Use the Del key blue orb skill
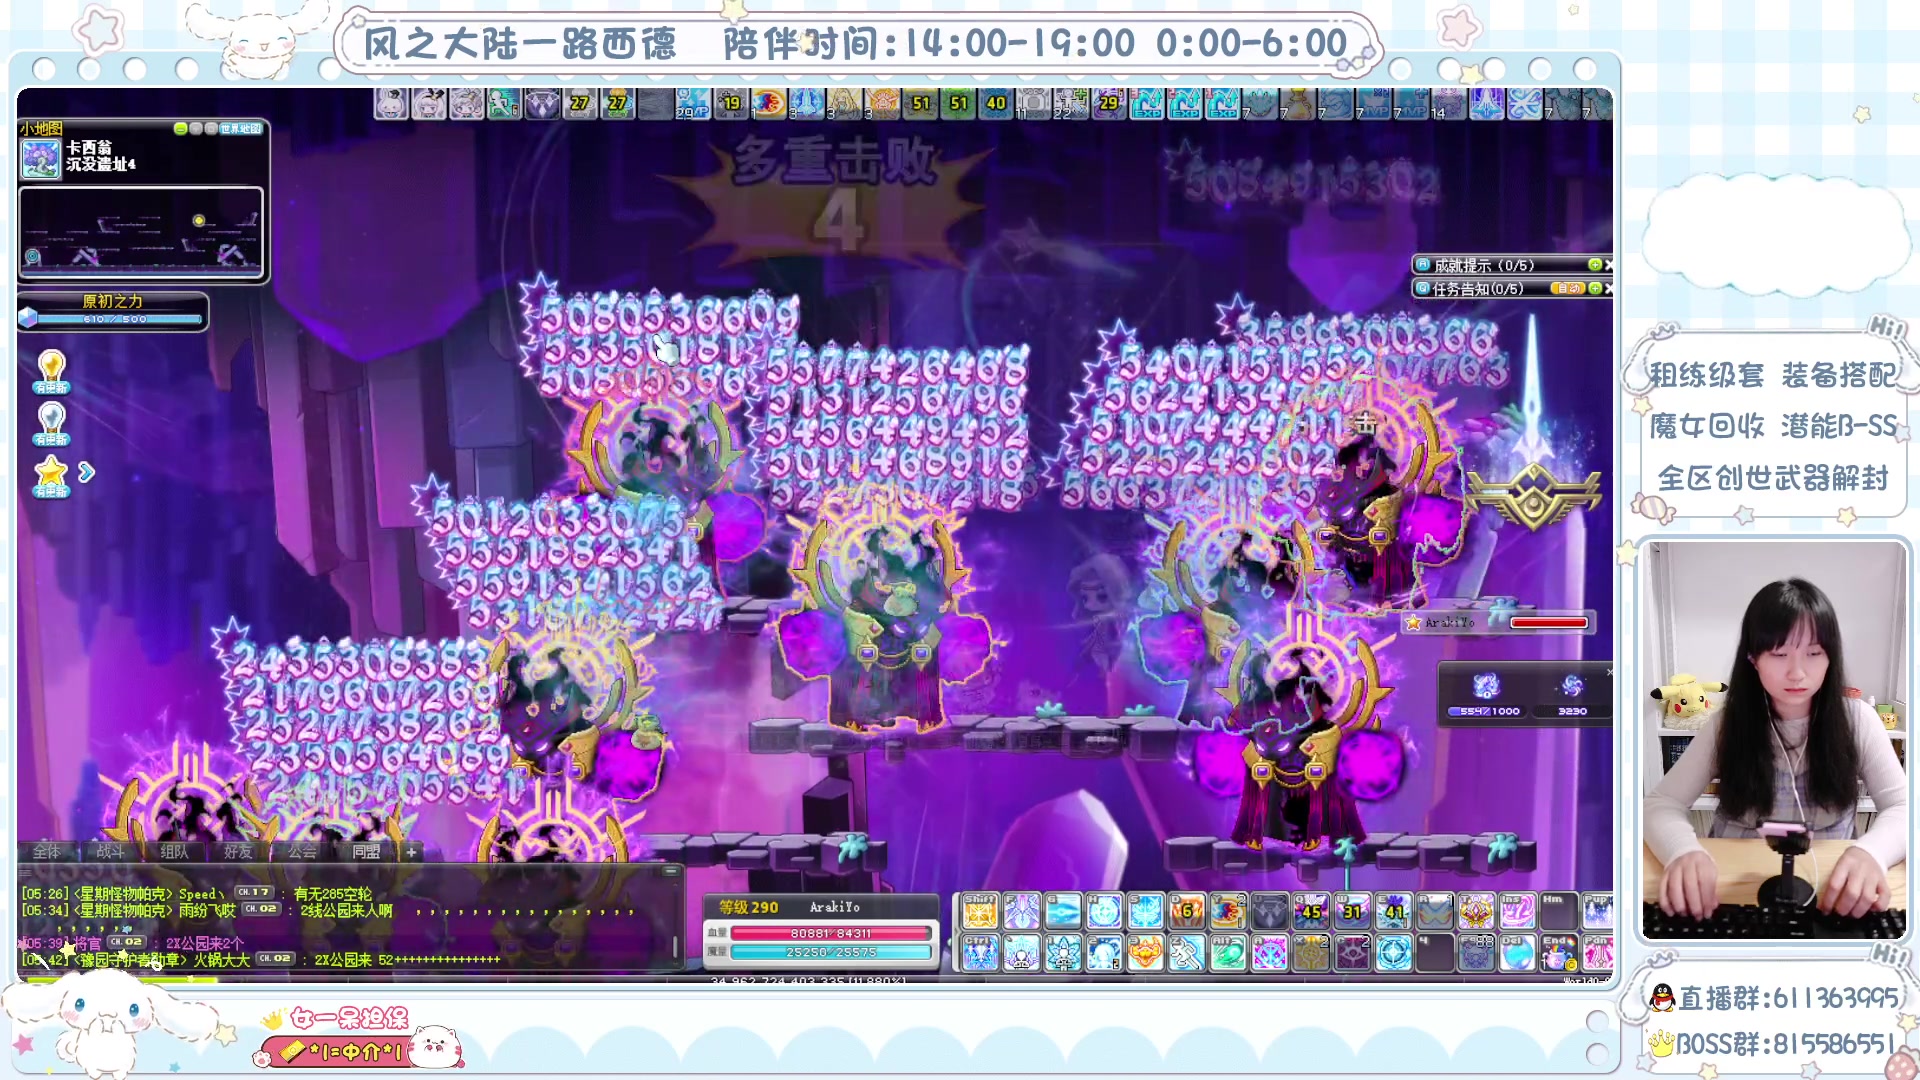The width and height of the screenshot is (1920, 1080). pos(1517,953)
